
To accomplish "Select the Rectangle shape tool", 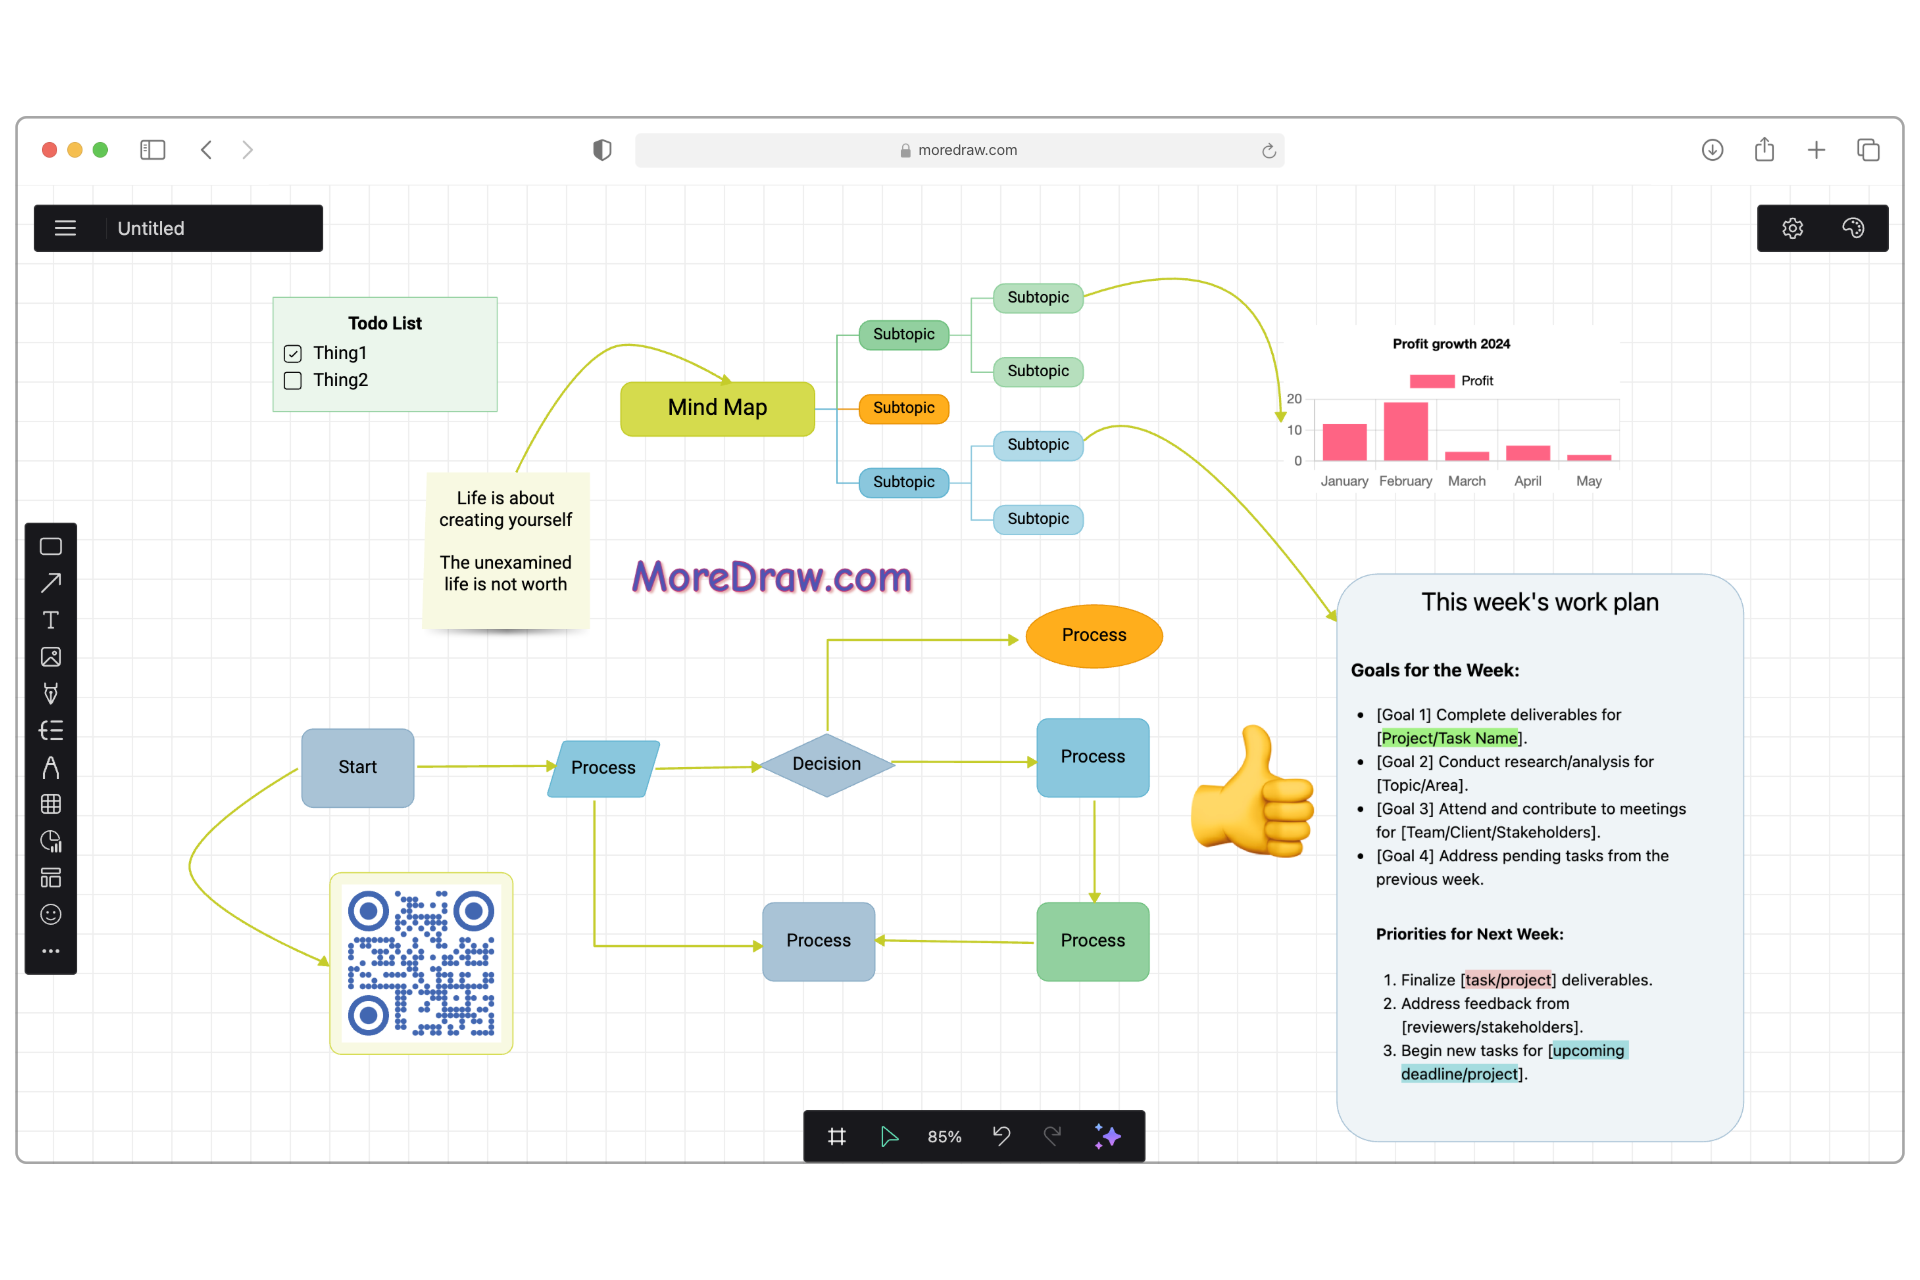I will pyautogui.click(x=51, y=546).
